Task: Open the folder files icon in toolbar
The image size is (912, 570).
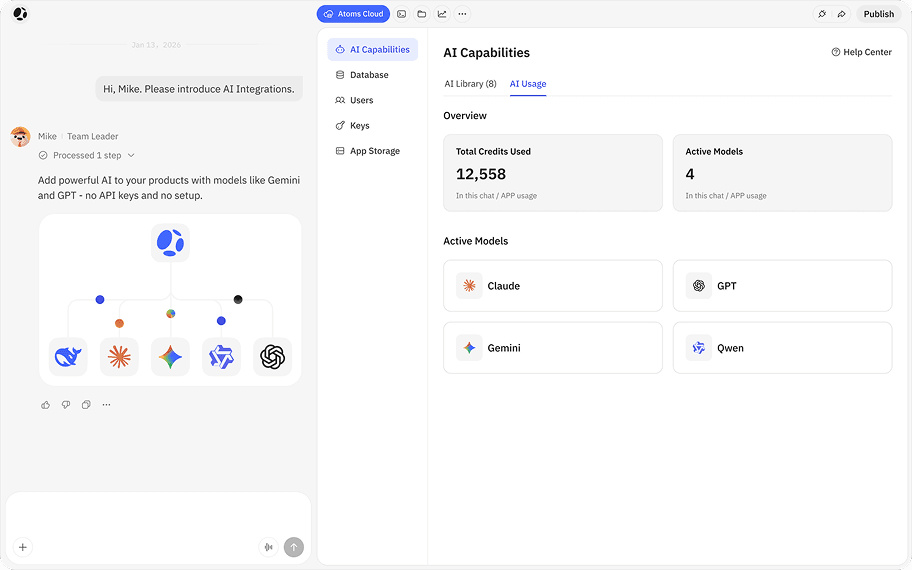Action: click(x=422, y=14)
